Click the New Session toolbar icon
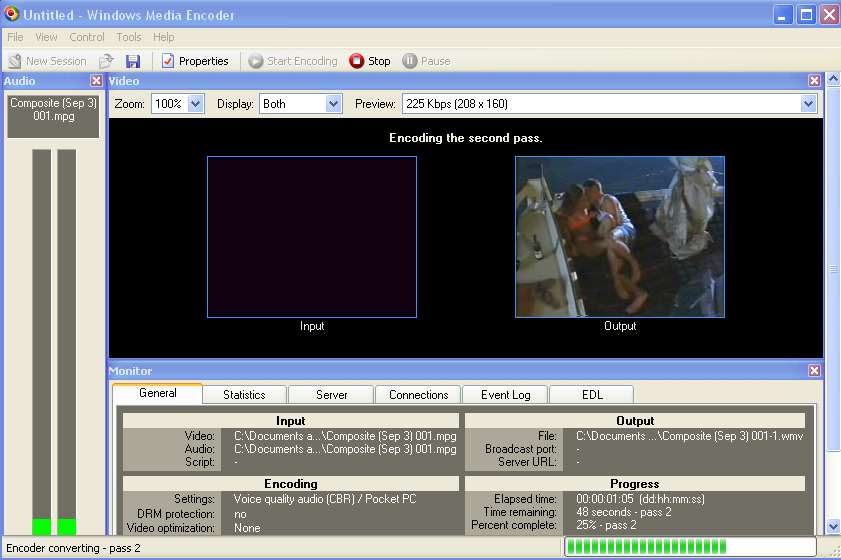This screenshot has height=560, width=841. click(15, 61)
